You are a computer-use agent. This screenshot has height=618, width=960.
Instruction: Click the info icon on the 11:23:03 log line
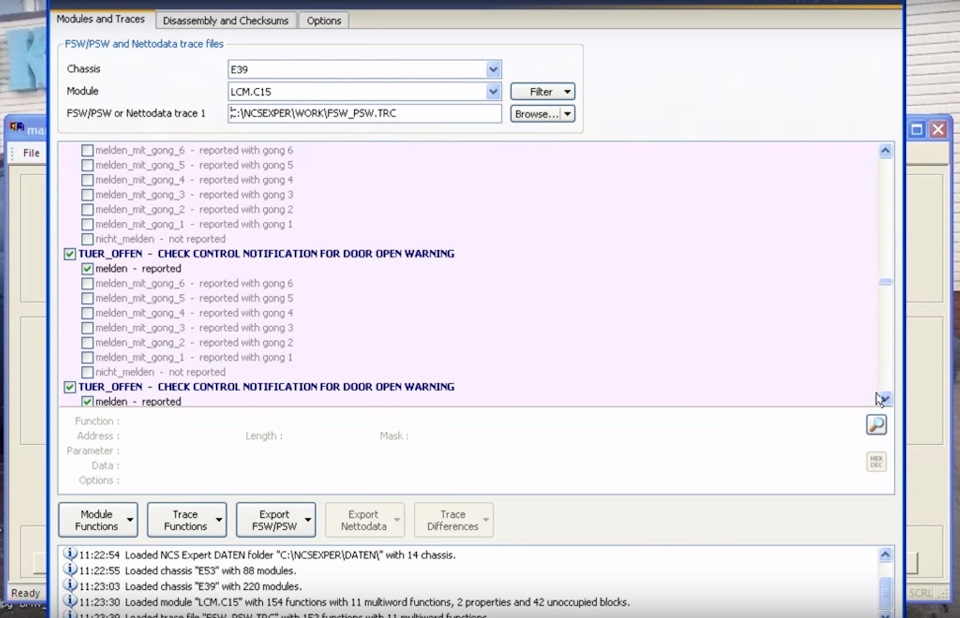click(x=70, y=586)
